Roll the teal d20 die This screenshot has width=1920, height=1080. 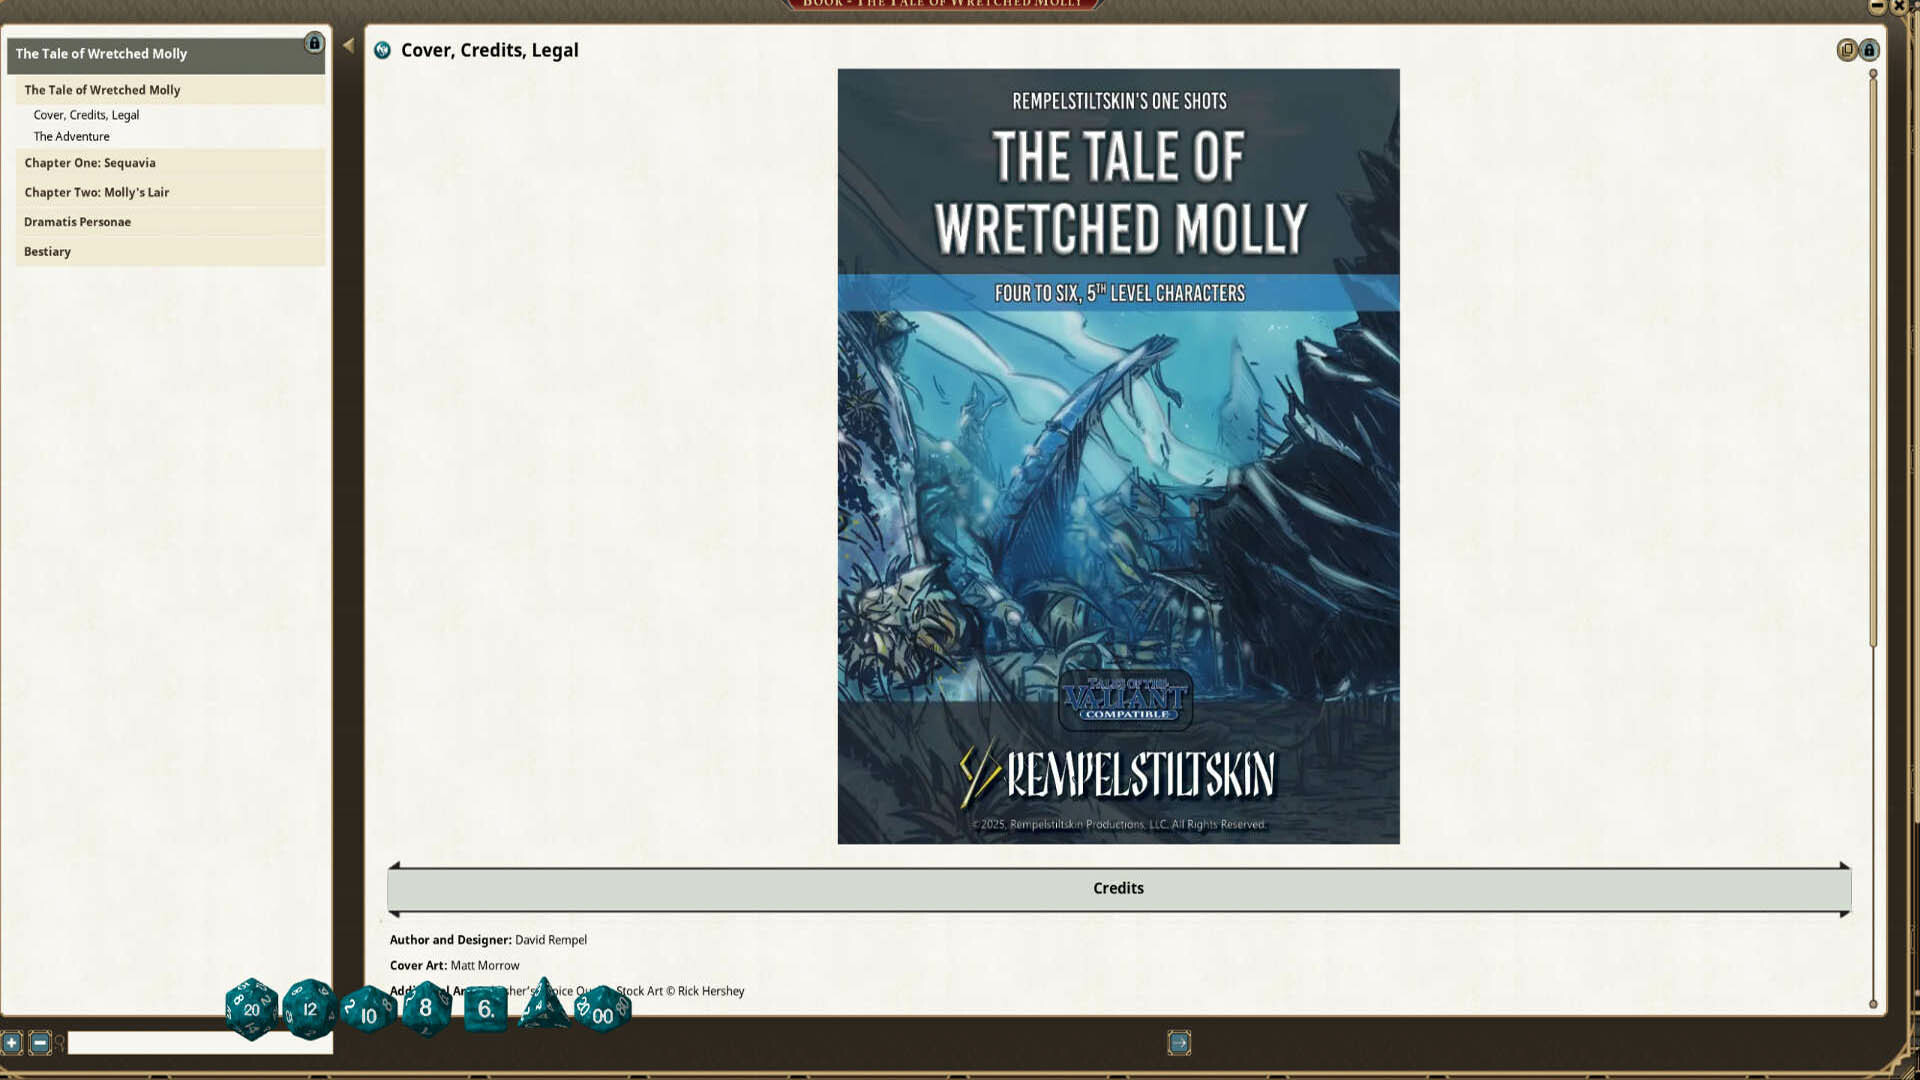253,1008
